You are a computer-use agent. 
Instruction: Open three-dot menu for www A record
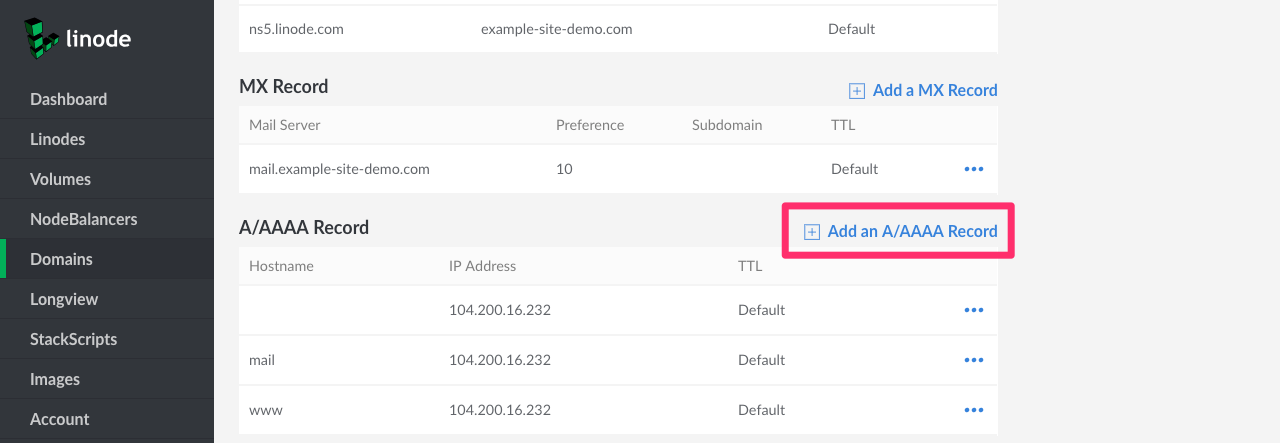click(x=973, y=410)
